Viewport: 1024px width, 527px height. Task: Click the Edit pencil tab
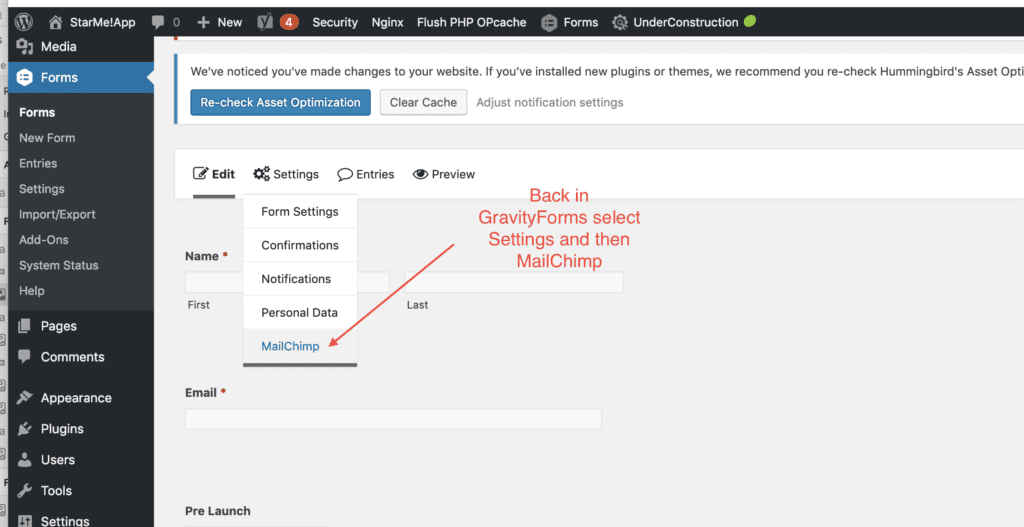click(214, 174)
